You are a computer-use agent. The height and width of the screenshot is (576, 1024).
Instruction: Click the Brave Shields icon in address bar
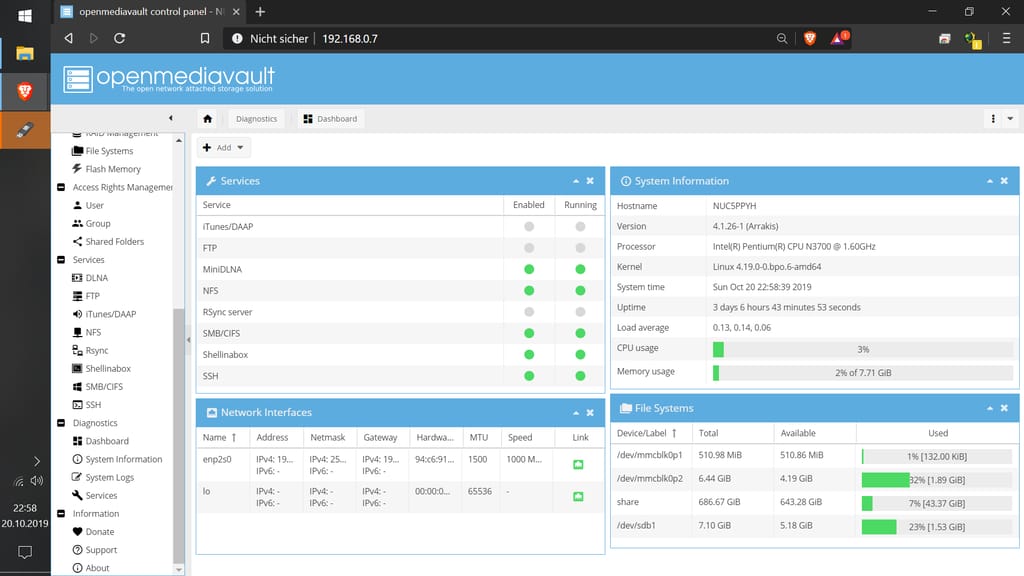[809, 38]
